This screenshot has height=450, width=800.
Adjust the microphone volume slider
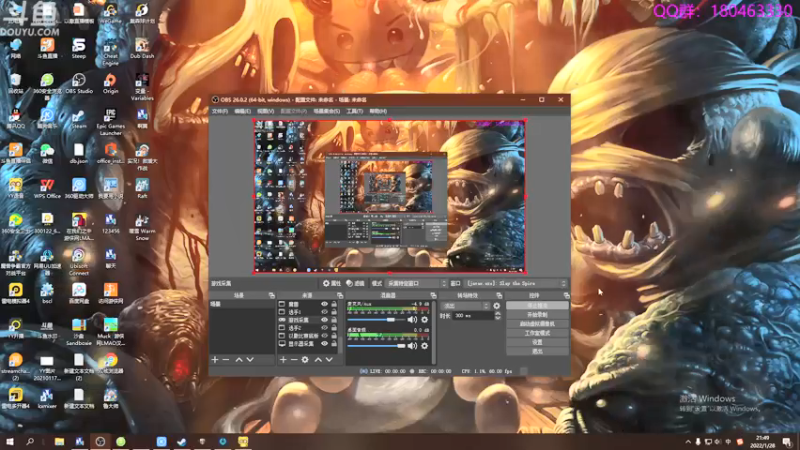(376, 320)
